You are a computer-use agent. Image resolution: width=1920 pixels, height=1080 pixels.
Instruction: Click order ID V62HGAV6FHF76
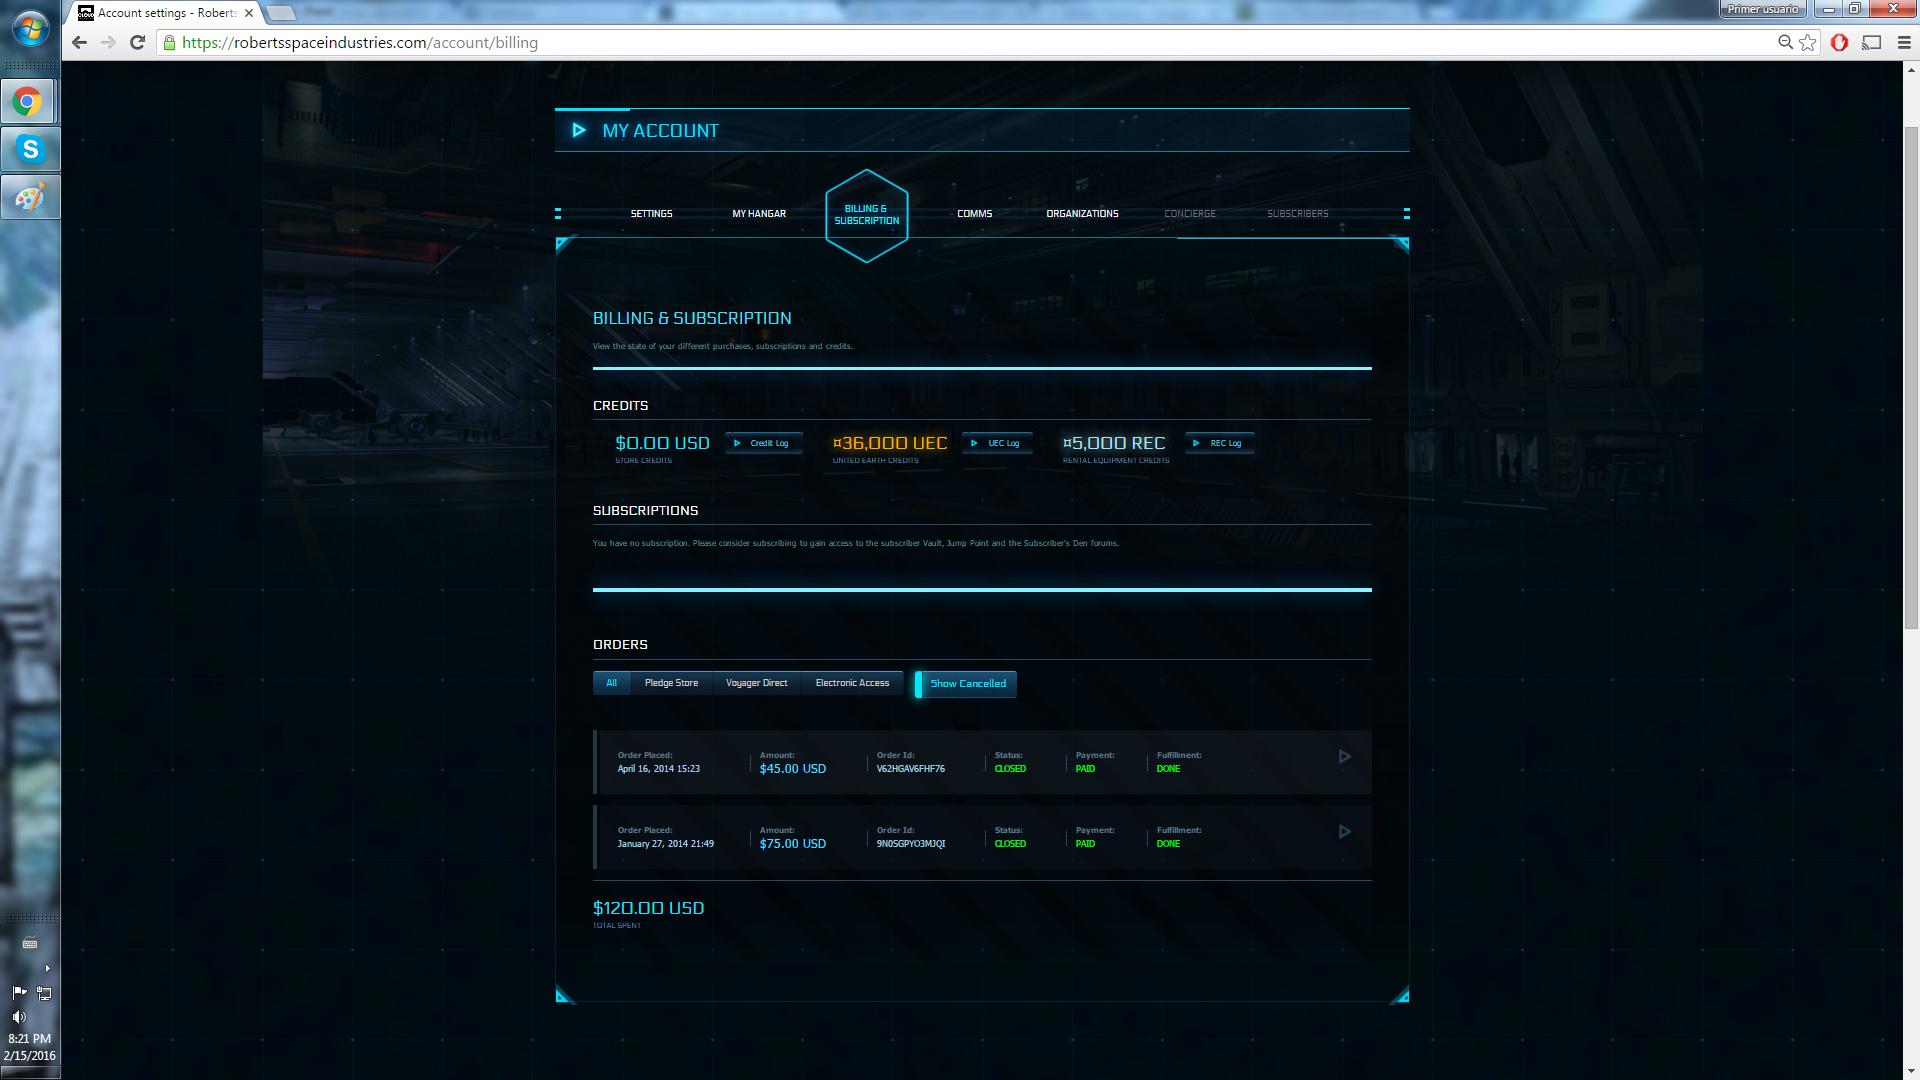911,769
